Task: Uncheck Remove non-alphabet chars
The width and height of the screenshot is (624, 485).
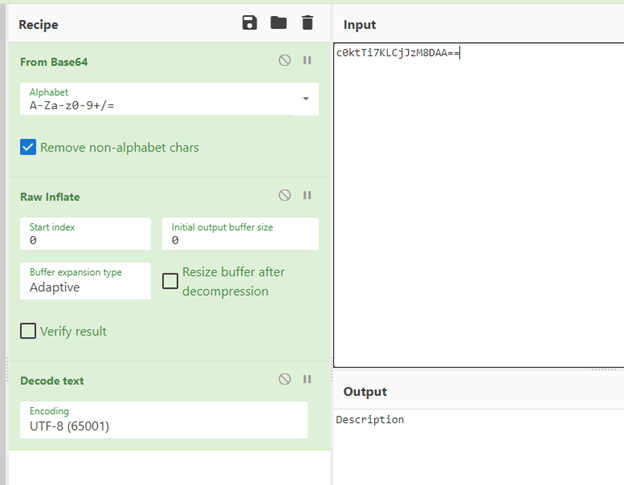Action: (x=28, y=147)
